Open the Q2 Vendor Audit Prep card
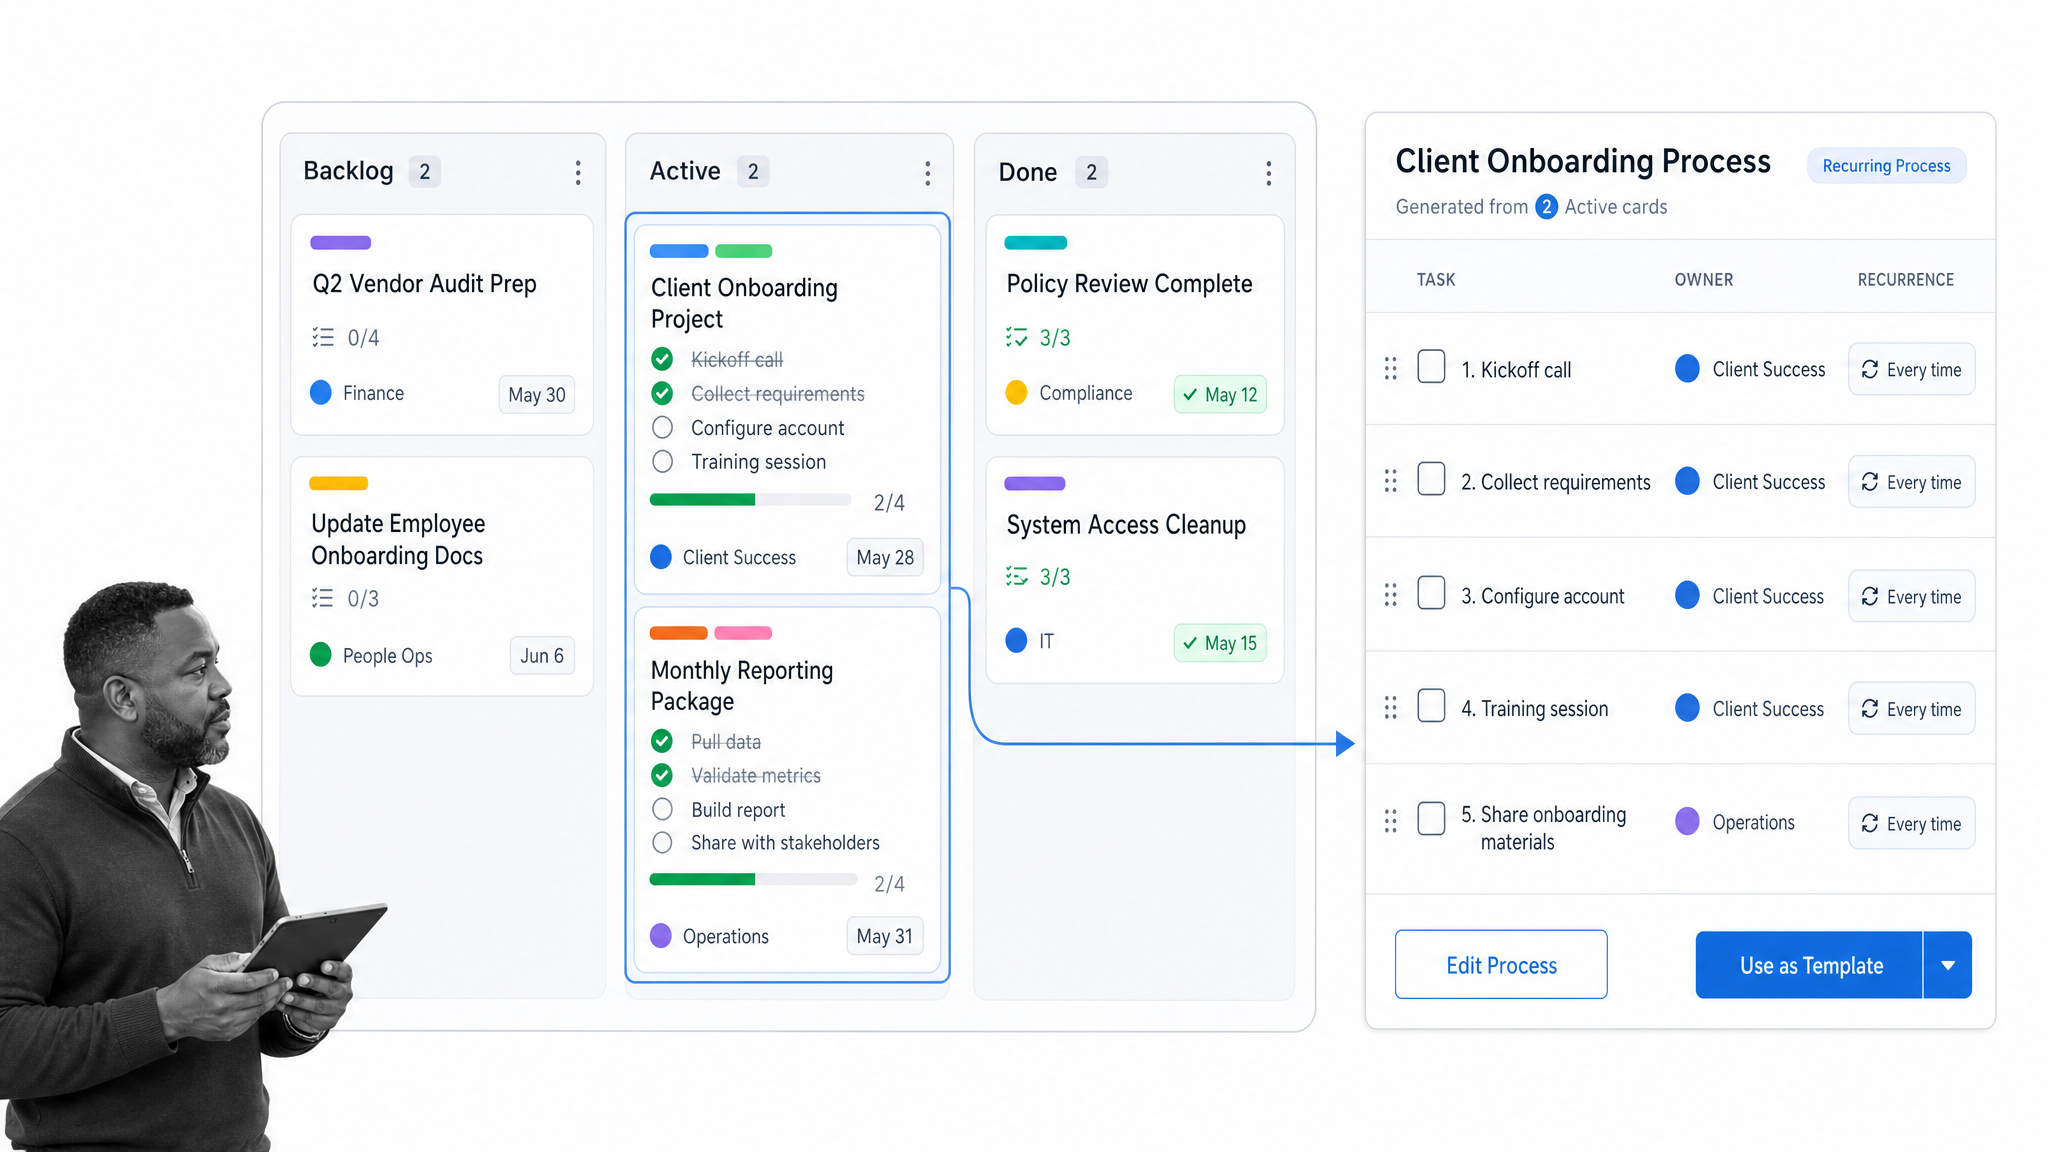 coord(442,325)
